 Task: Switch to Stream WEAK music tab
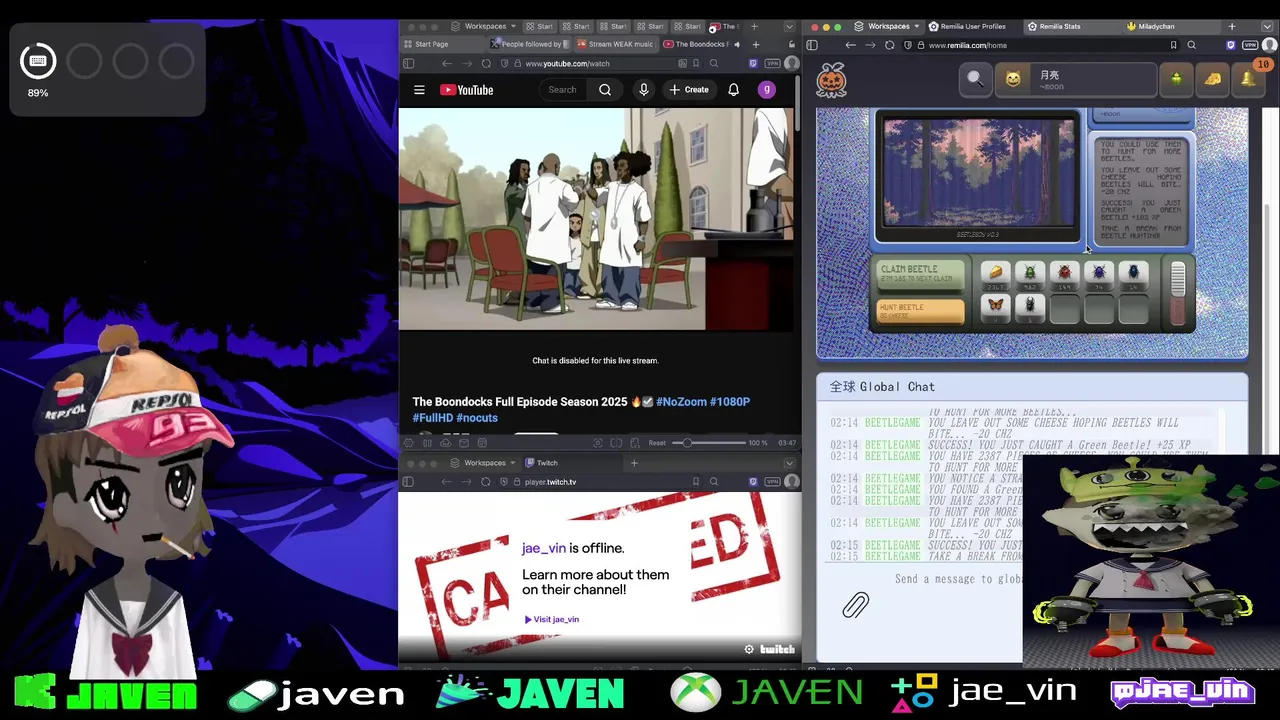(x=615, y=44)
